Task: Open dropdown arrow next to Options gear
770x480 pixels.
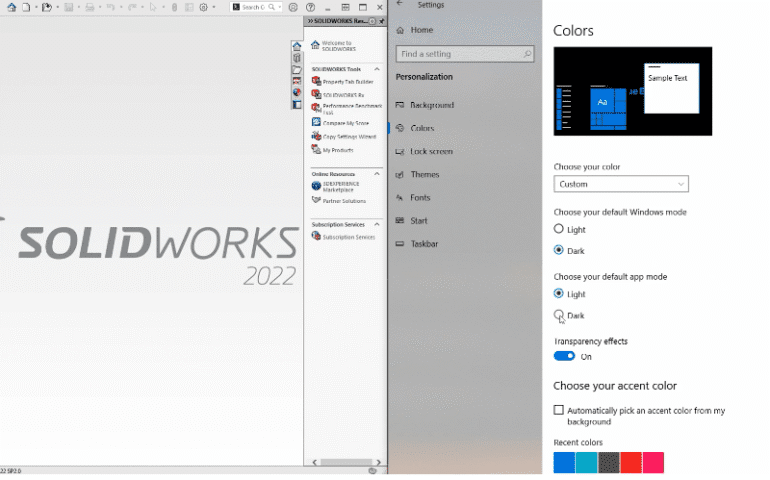Action: coord(214,7)
